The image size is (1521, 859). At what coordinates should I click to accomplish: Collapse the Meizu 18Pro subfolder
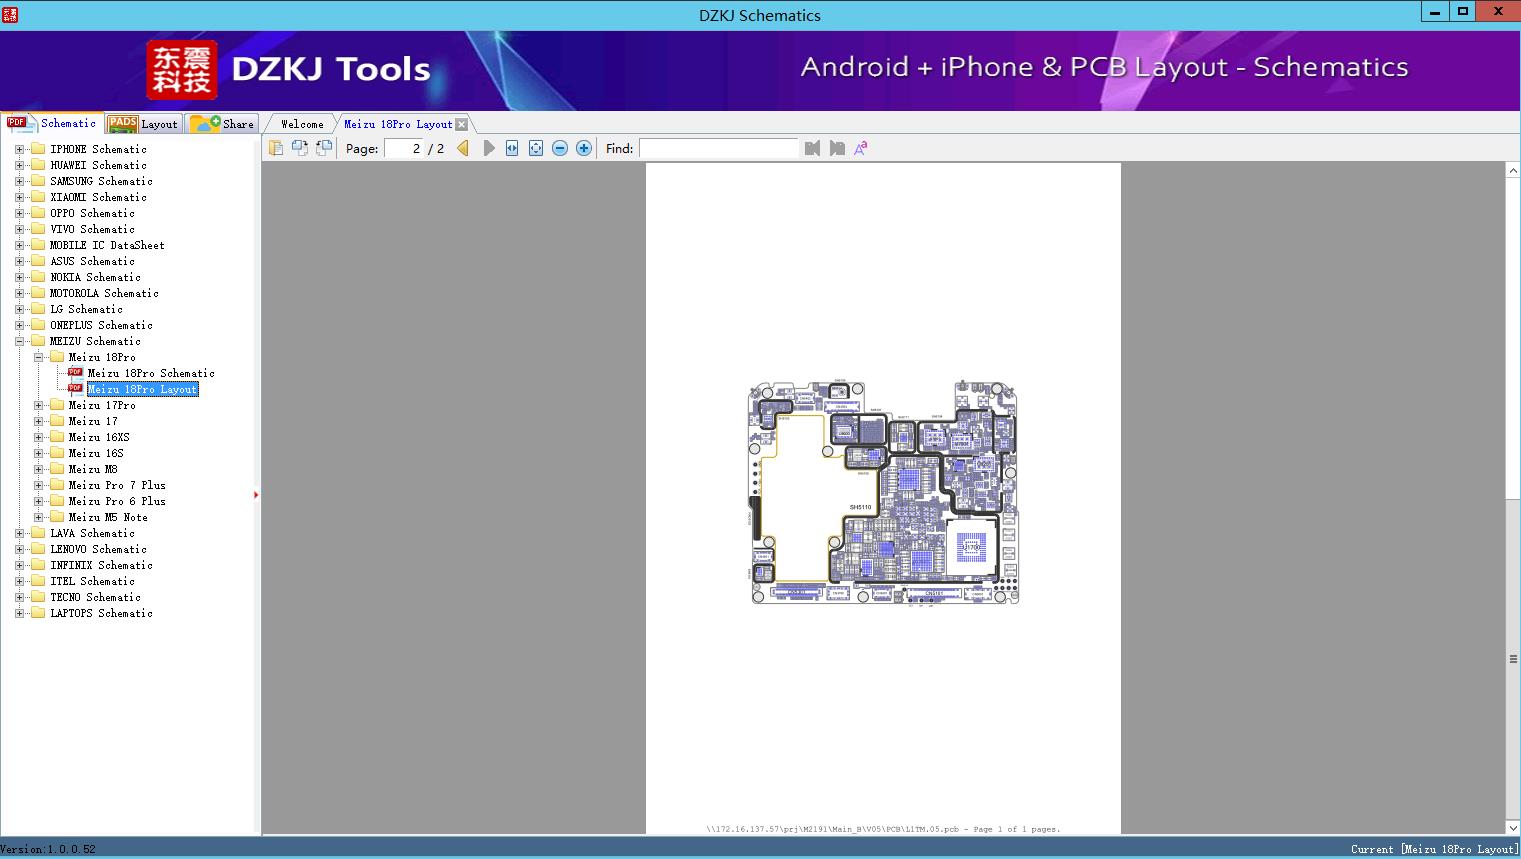tap(38, 357)
